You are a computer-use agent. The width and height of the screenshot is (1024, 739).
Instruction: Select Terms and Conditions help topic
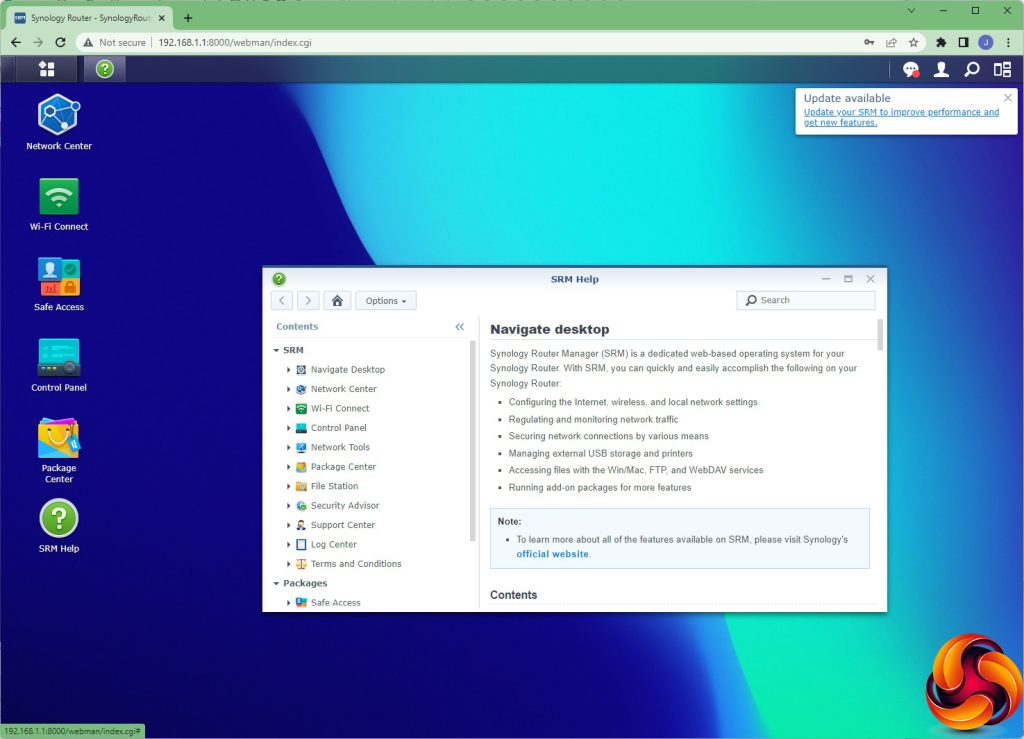coord(355,564)
